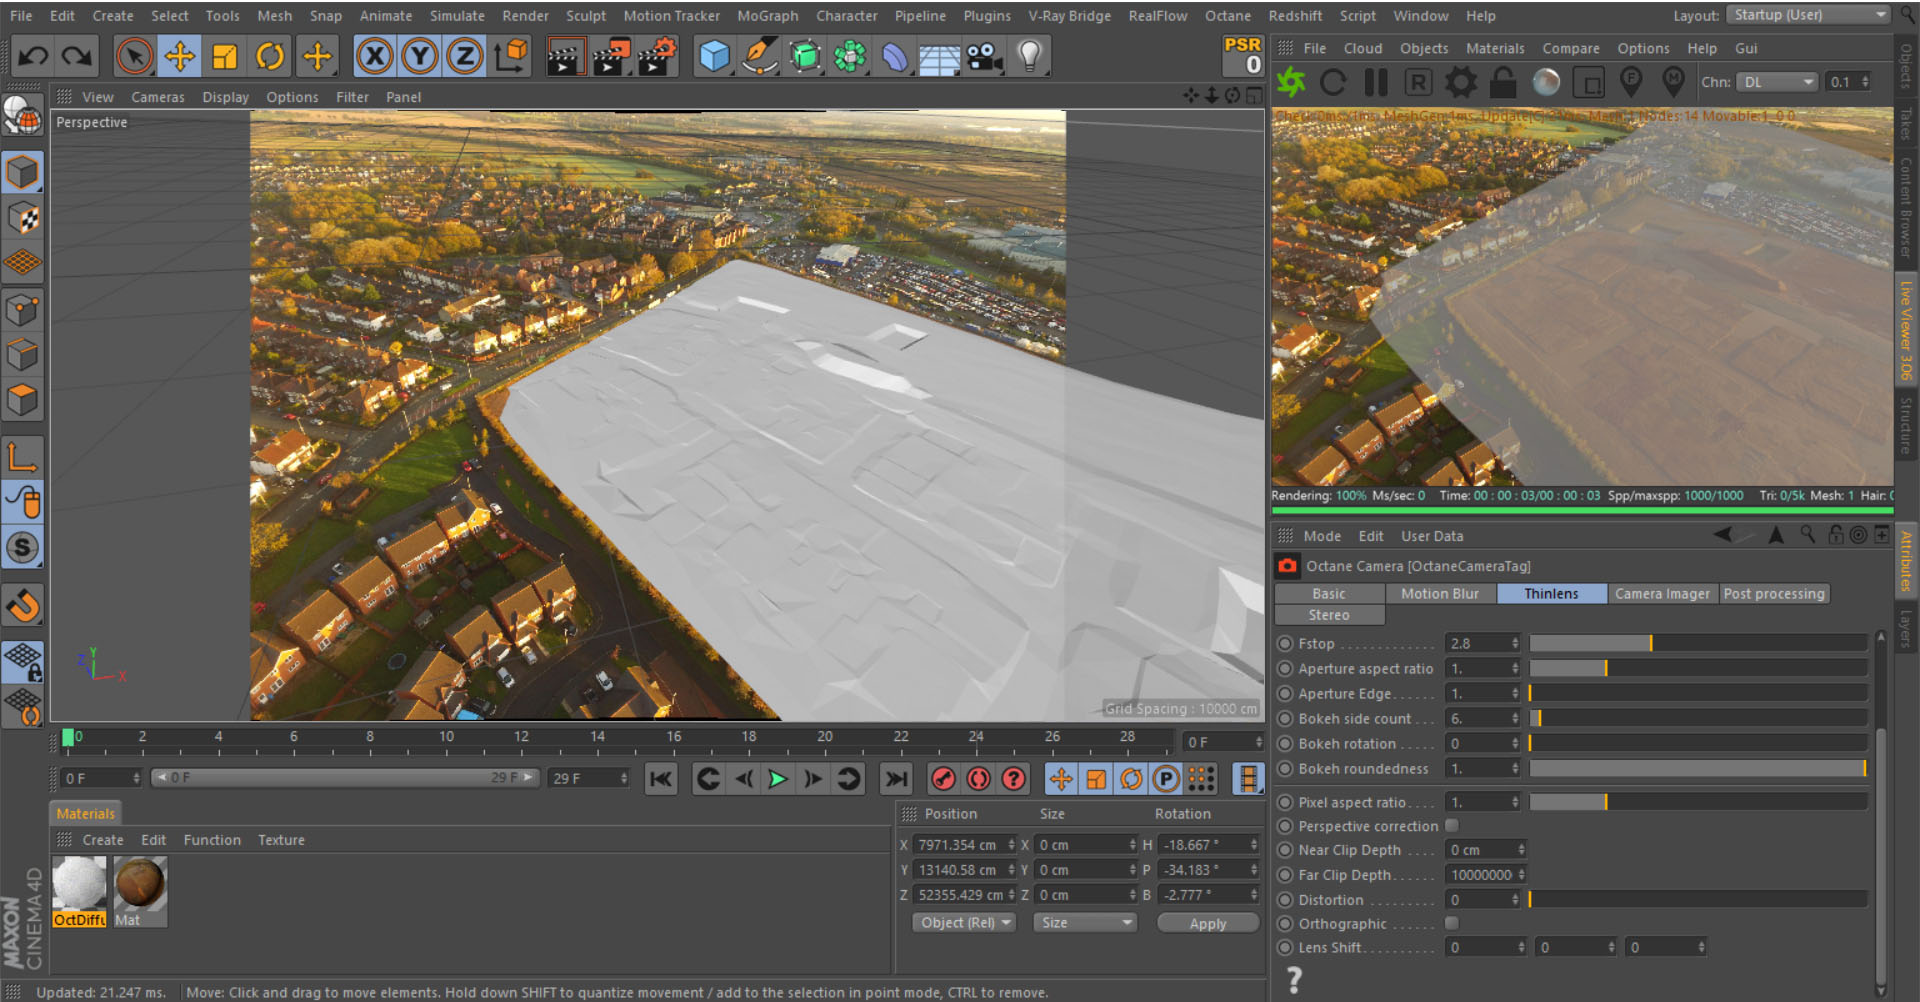This screenshot has height=1002, width=1920.
Task: Open the MoGraph menu
Action: click(x=767, y=16)
